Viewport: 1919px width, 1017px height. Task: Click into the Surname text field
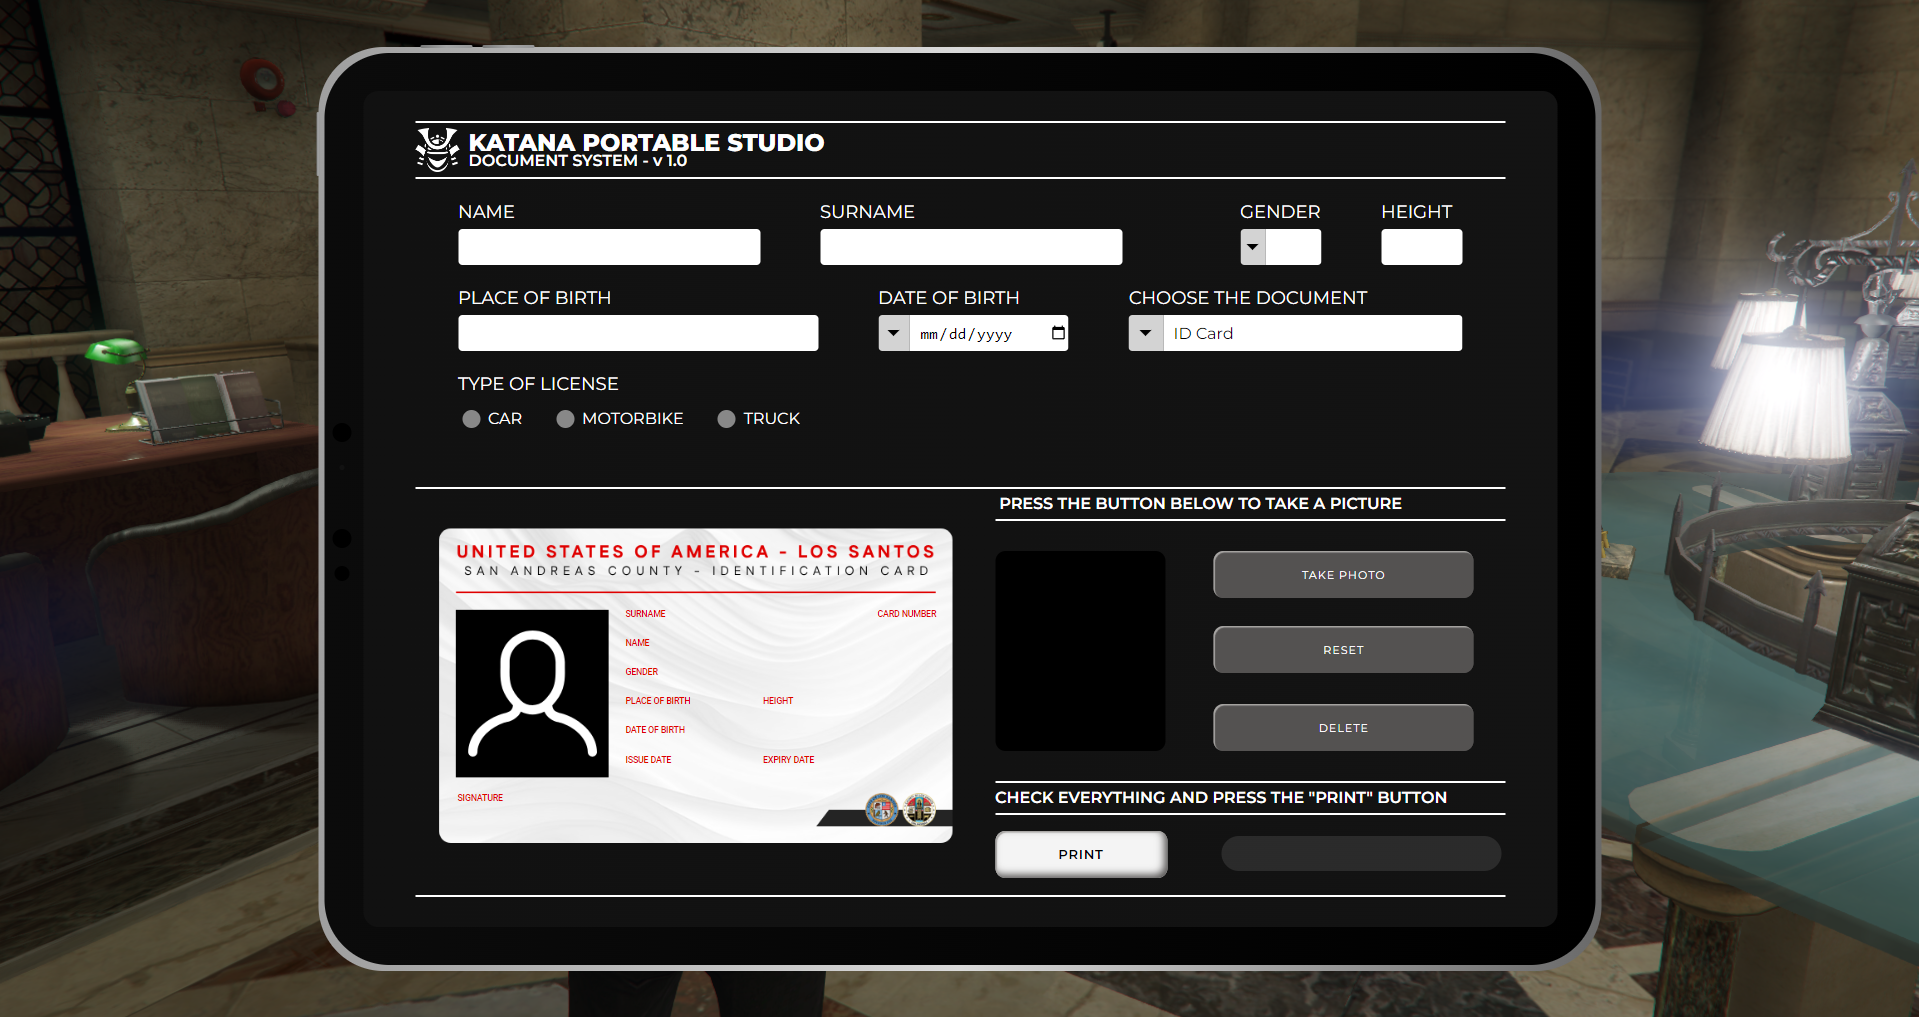click(x=970, y=247)
